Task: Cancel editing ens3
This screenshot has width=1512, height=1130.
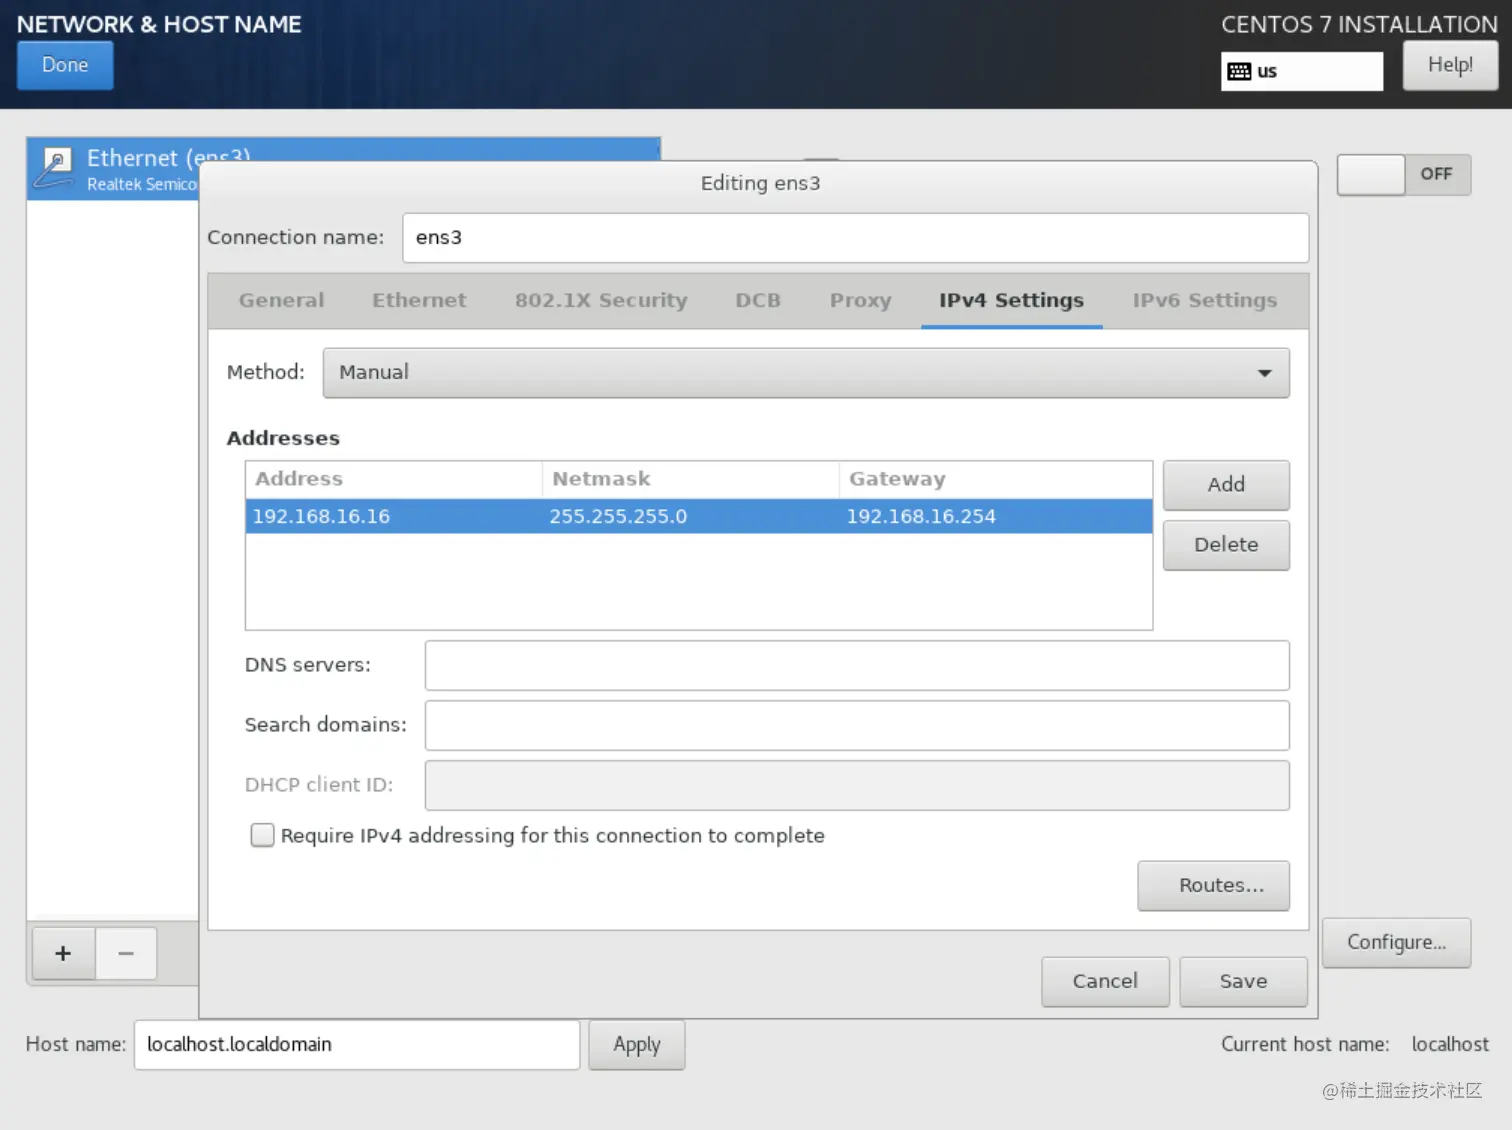Action: point(1105,982)
